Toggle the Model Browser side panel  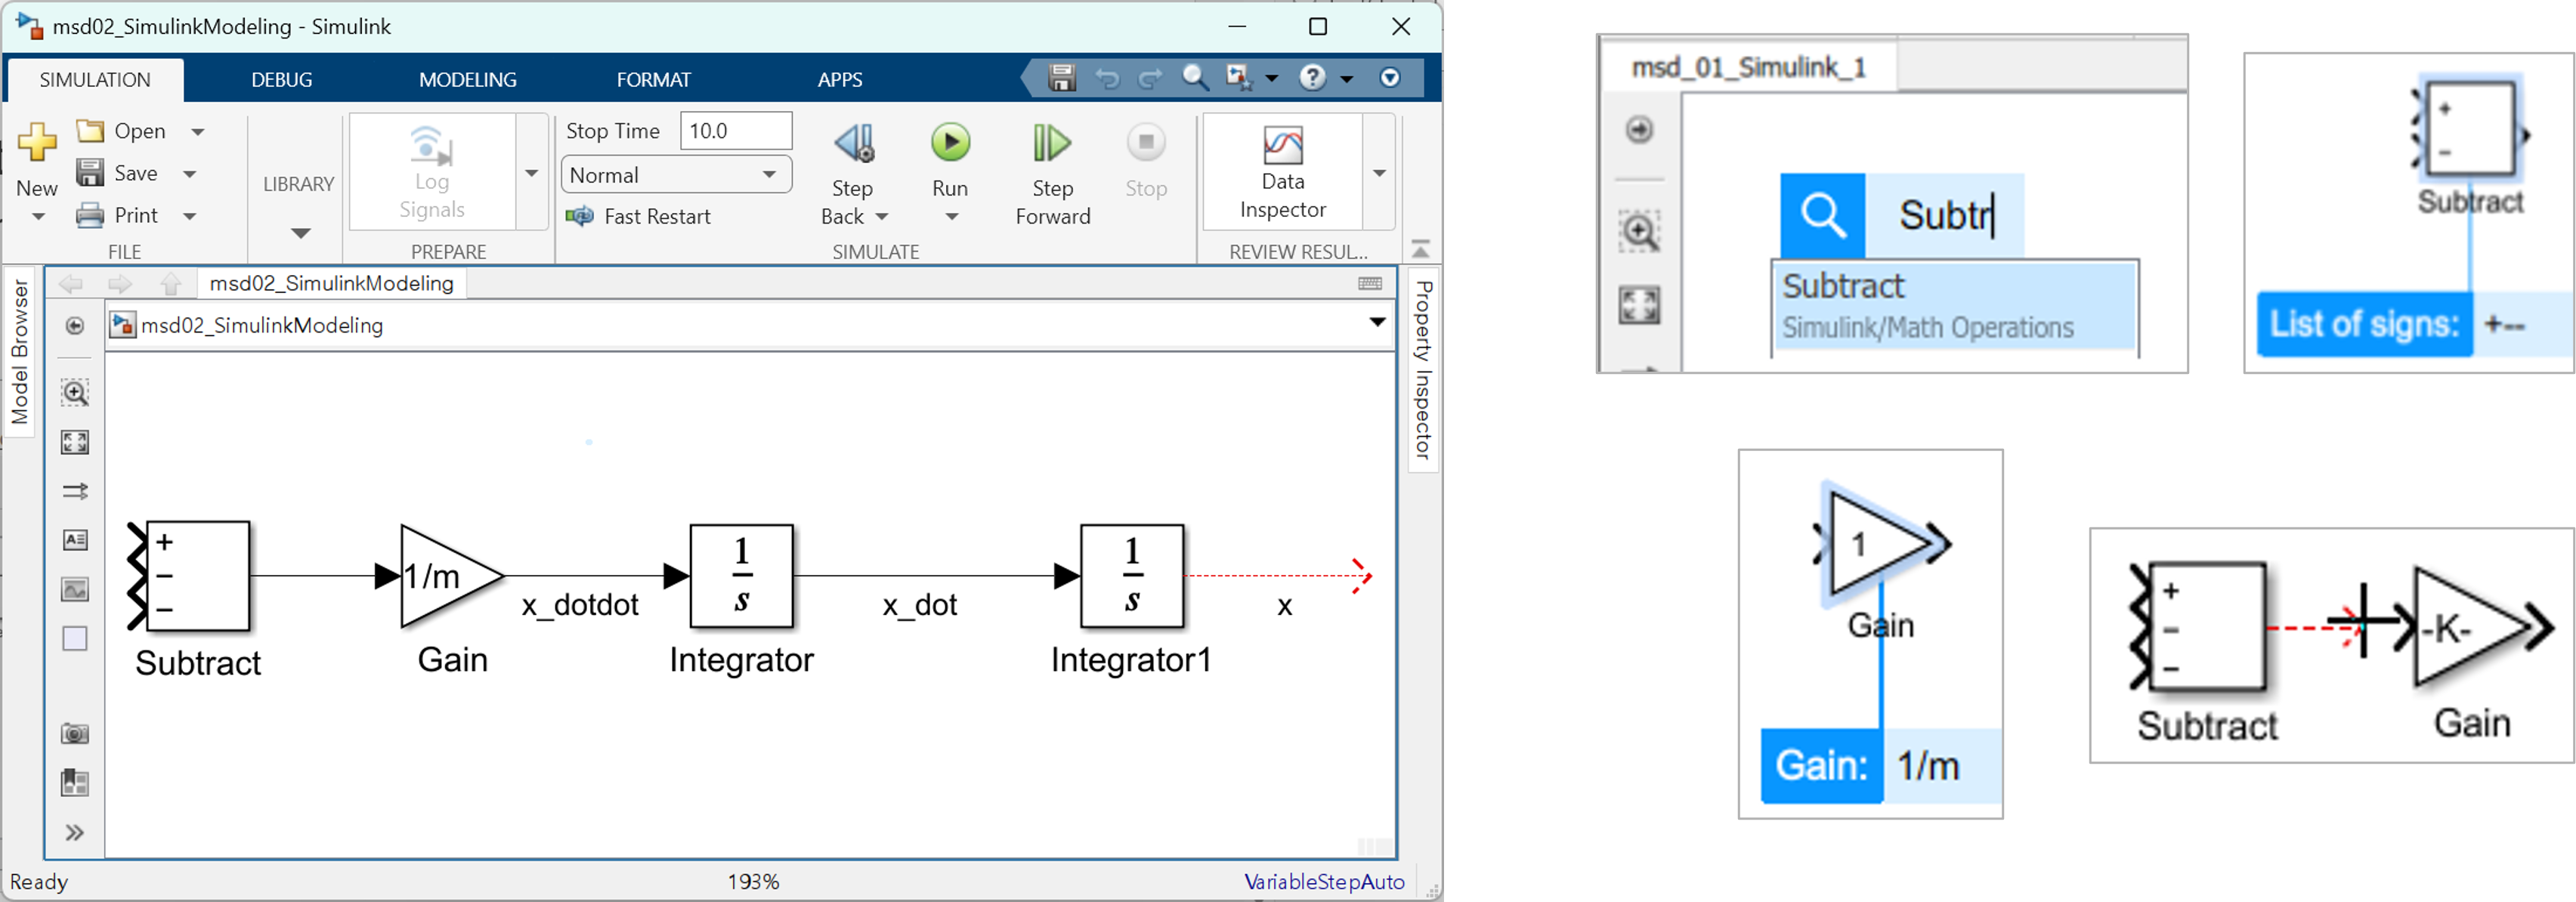pos(19,351)
